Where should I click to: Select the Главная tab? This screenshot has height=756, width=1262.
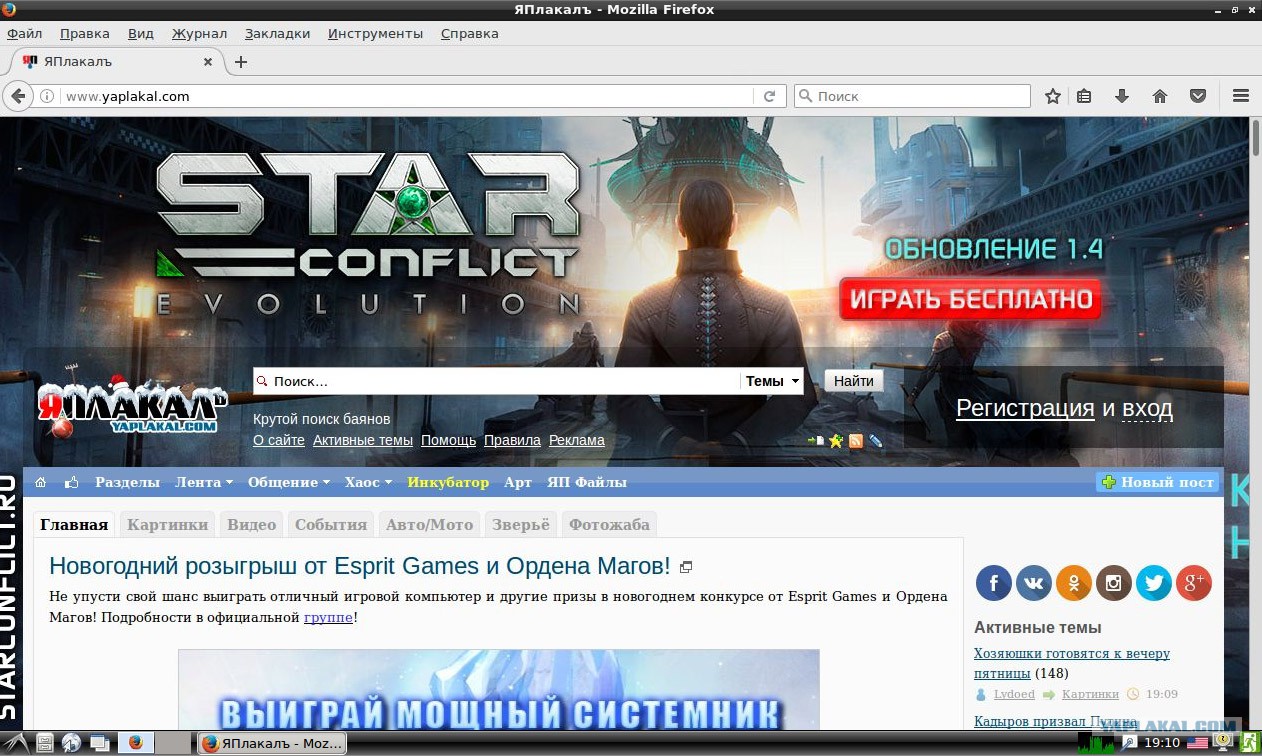point(74,524)
